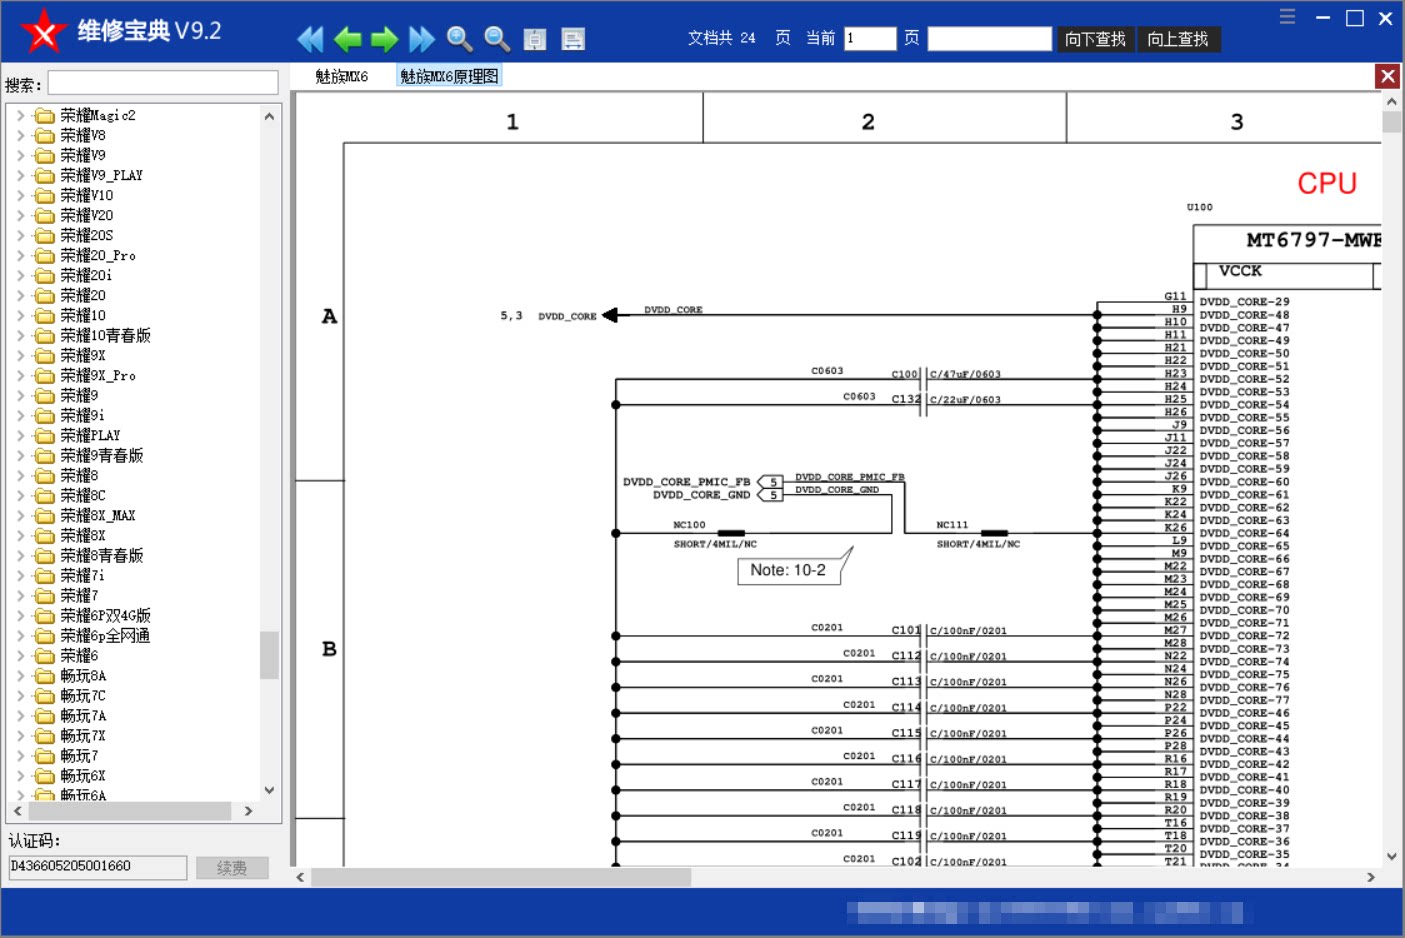Click the folder icon beside 荣耀6P双4G版

(45, 615)
